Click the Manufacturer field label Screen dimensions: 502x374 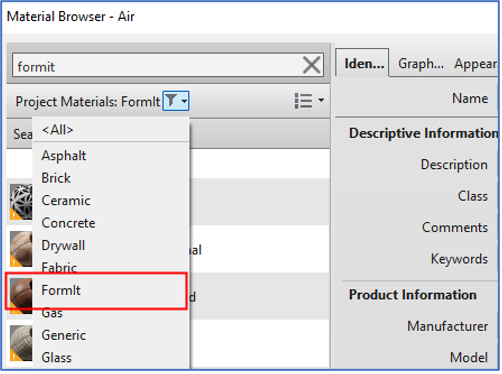(x=447, y=326)
